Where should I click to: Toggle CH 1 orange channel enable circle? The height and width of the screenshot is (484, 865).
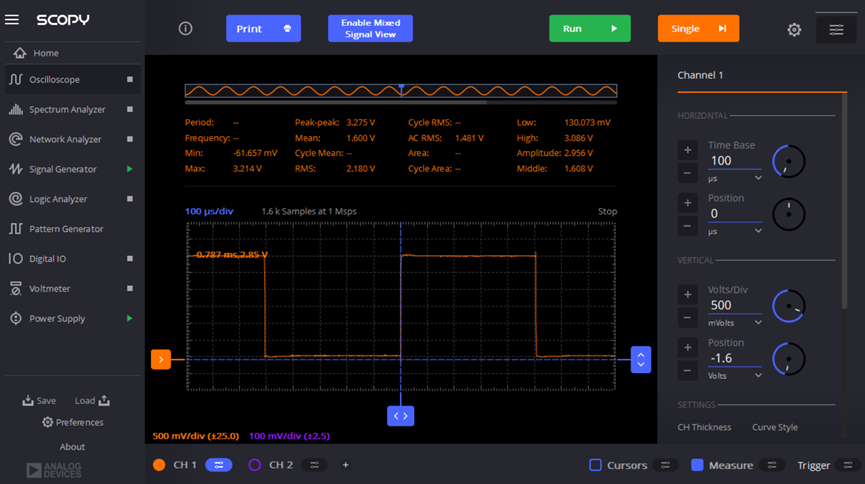pyautogui.click(x=159, y=465)
